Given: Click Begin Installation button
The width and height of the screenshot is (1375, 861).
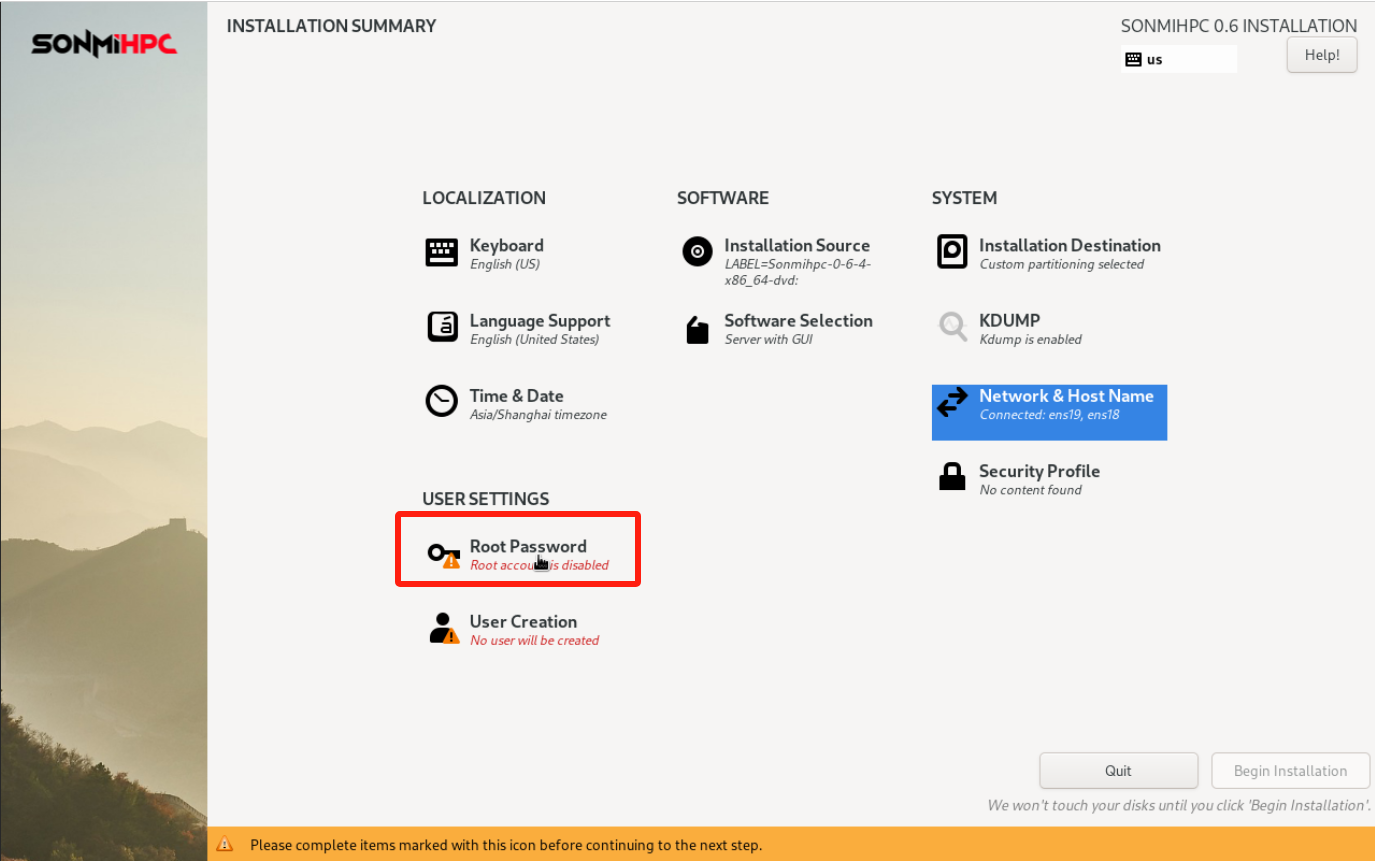Looking at the screenshot, I should tap(1290, 771).
